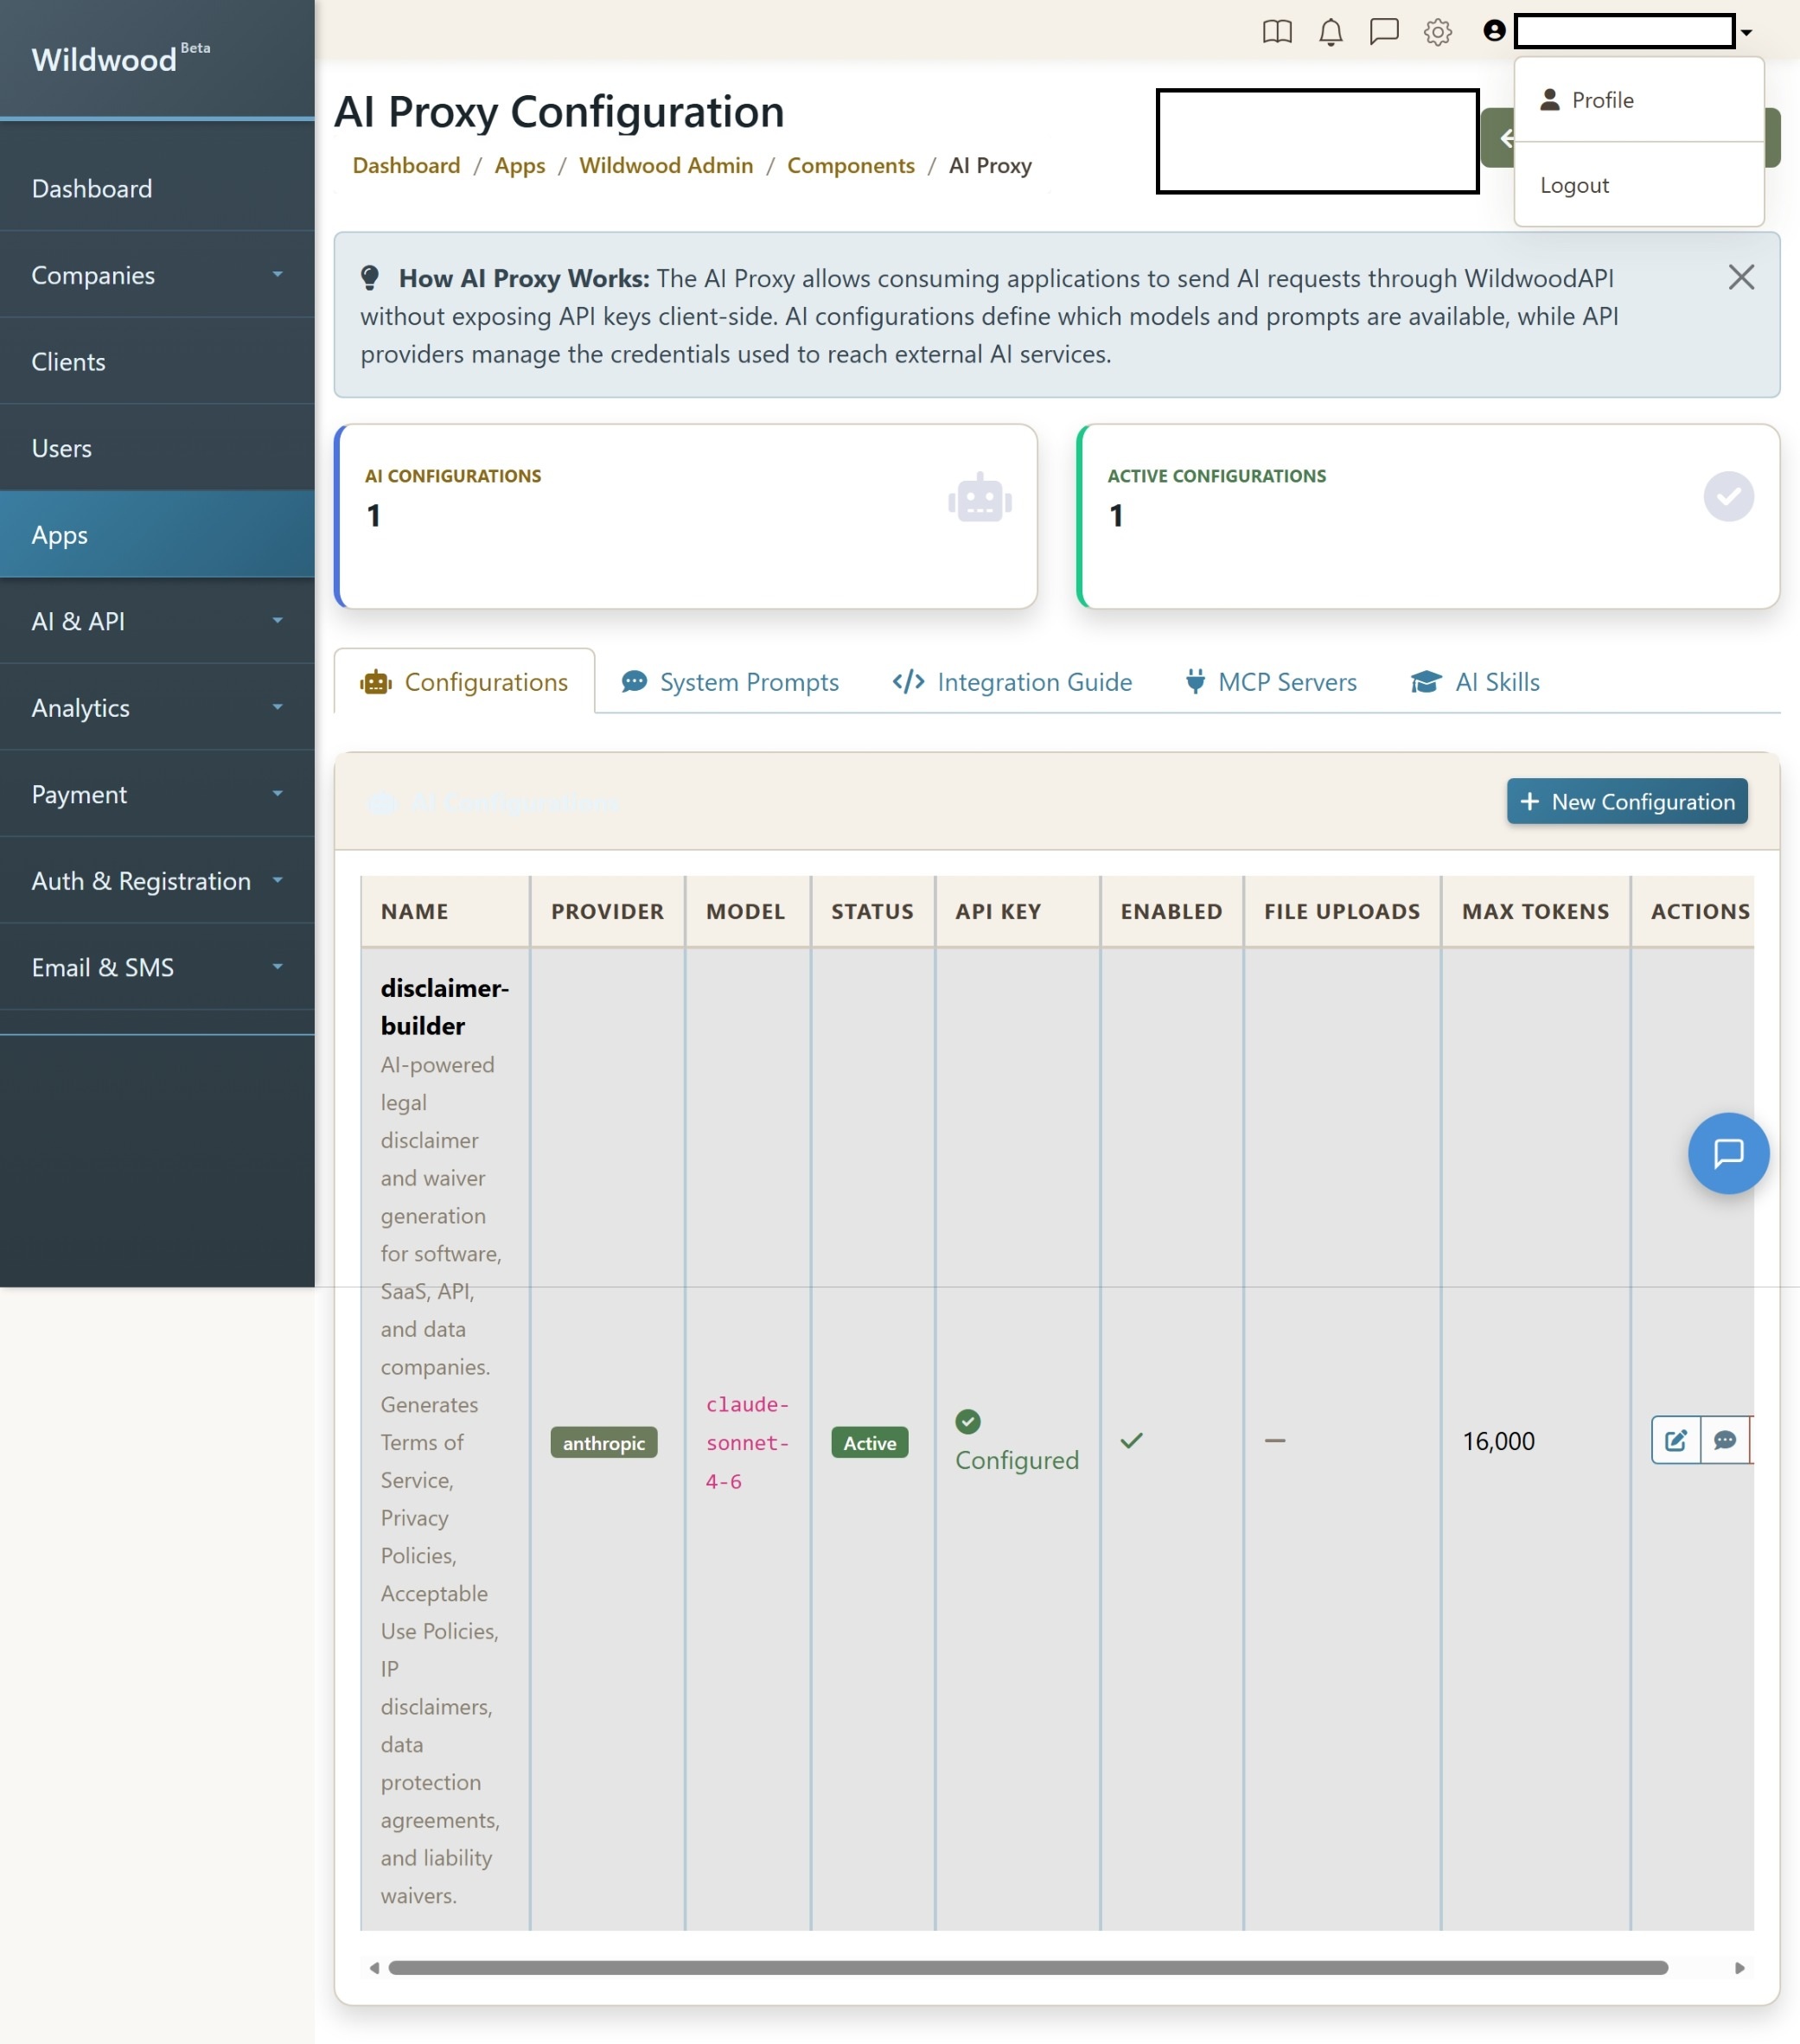Click the New Configuration button
The height and width of the screenshot is (2044, 1800).
[x=1626, y=801]
